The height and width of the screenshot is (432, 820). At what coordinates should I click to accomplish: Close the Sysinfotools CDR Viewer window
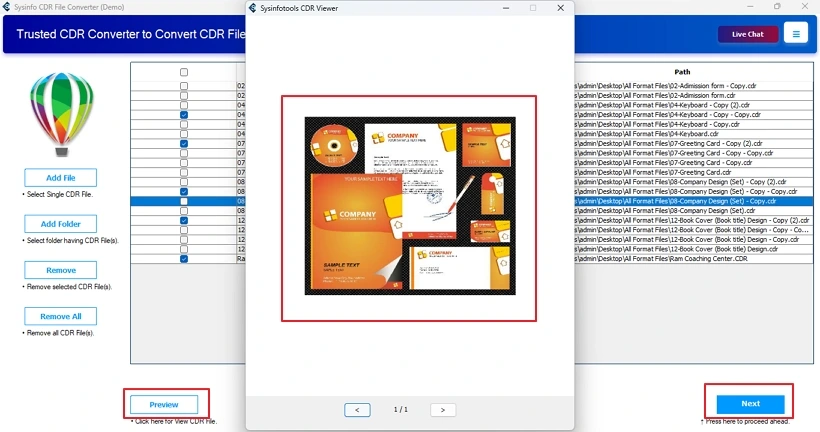[x=561, y=8]
